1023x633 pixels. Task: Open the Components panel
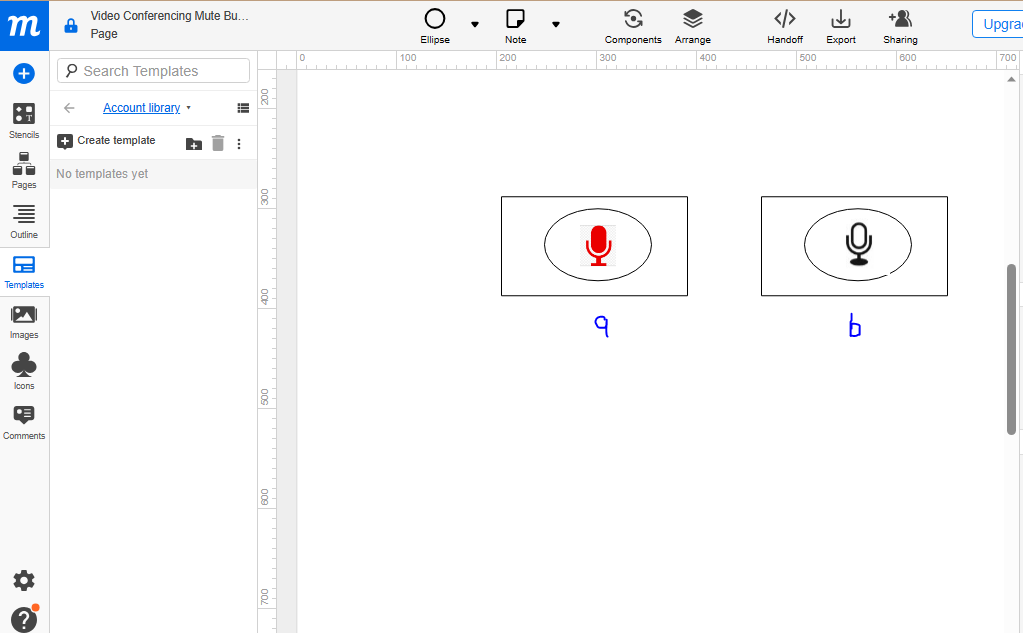[x=633, y=25]
